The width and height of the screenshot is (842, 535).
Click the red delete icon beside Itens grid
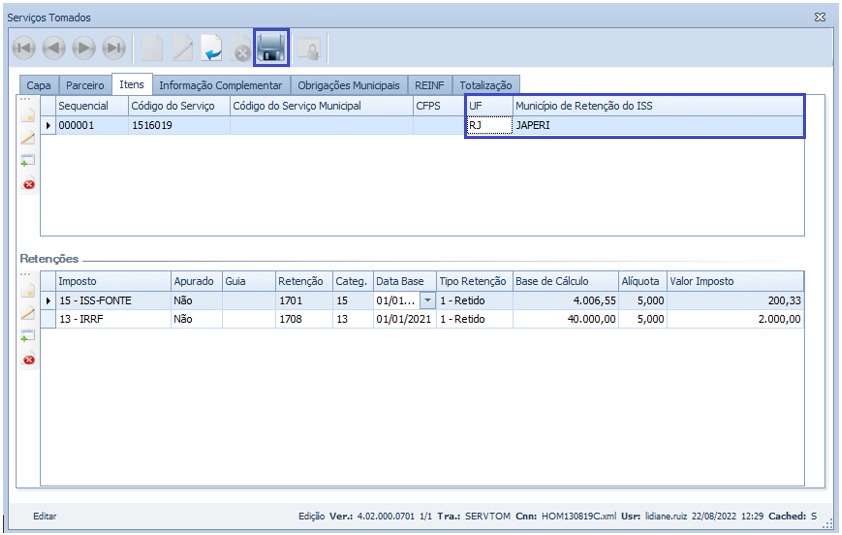28,184
